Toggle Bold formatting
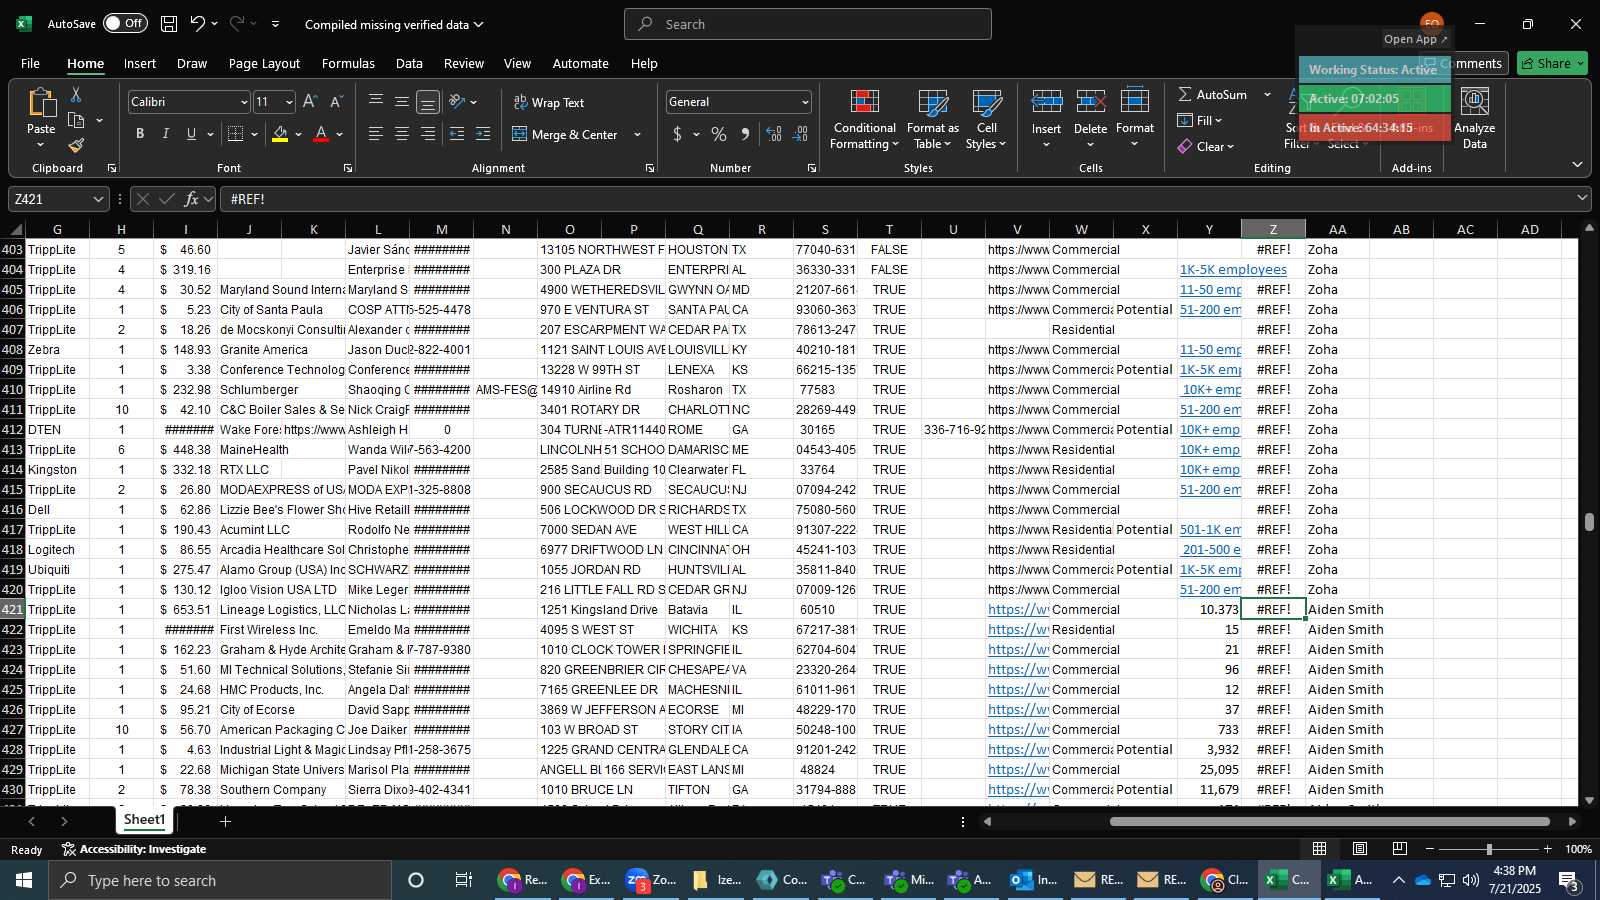Image resolution: width=1600 pixels, height=900 pixels. tap(140, 134)
